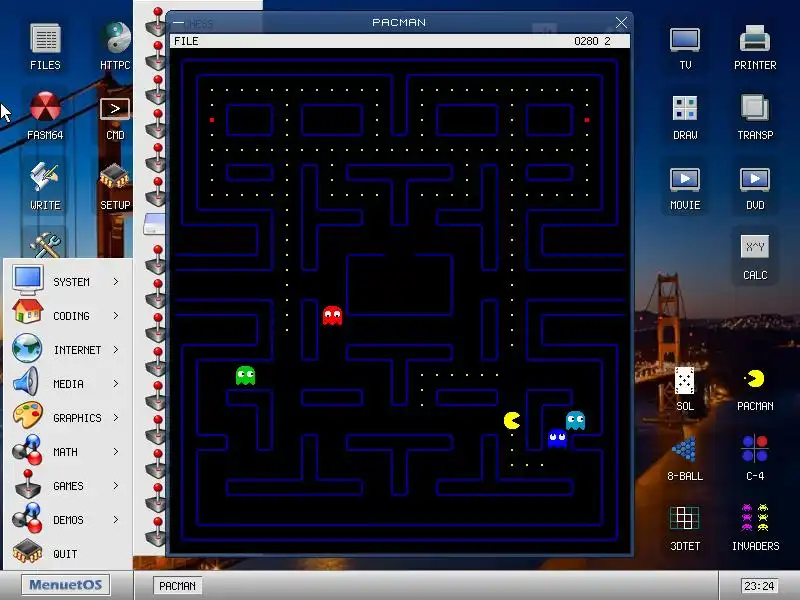
Task: Expand the SYSTEM submenu arrow
Action: click(x=116, y=282)
